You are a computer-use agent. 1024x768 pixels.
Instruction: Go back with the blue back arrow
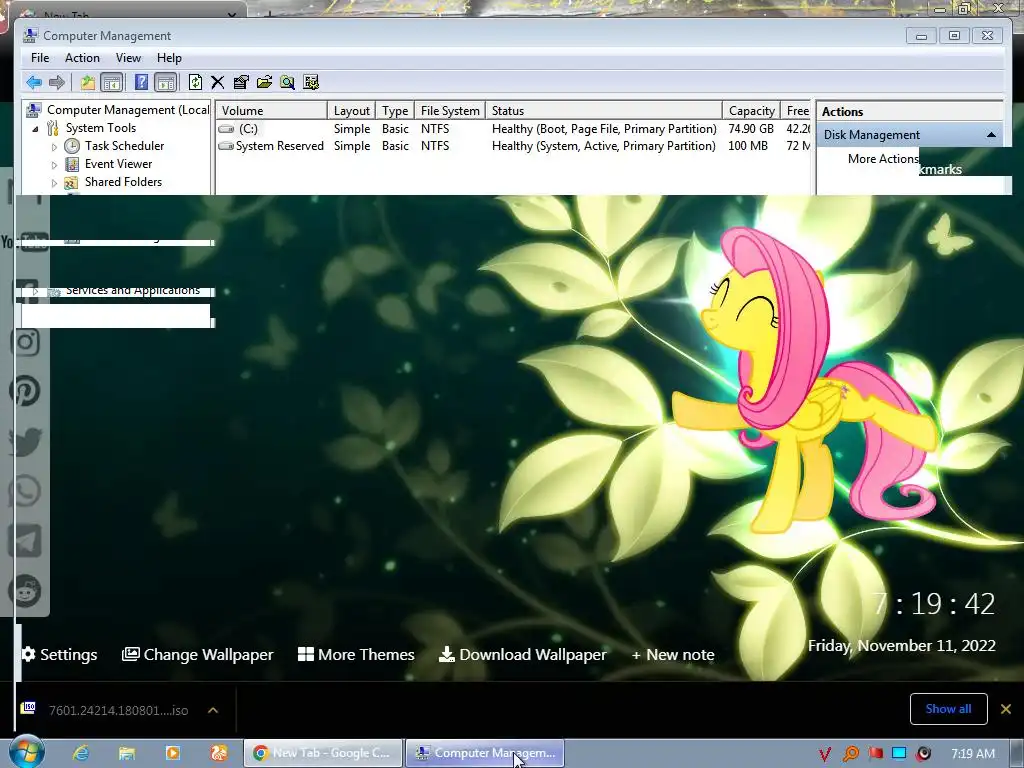(x=34, y=82)
